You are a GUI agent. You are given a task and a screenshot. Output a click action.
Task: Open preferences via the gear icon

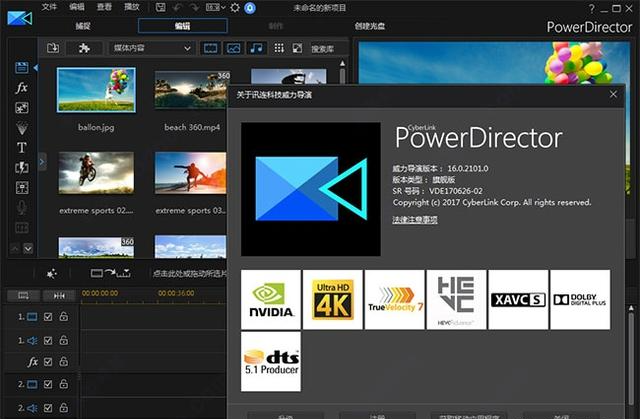point(235,7)
